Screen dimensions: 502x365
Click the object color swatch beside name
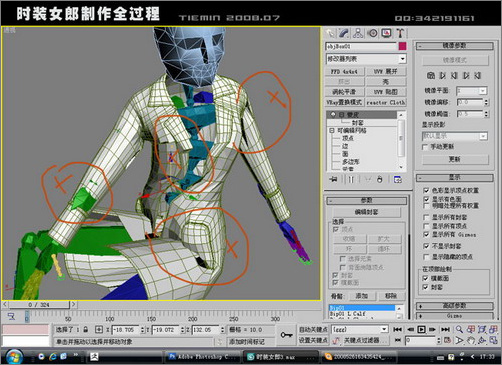pyautogui.click(x=402, y=46)
